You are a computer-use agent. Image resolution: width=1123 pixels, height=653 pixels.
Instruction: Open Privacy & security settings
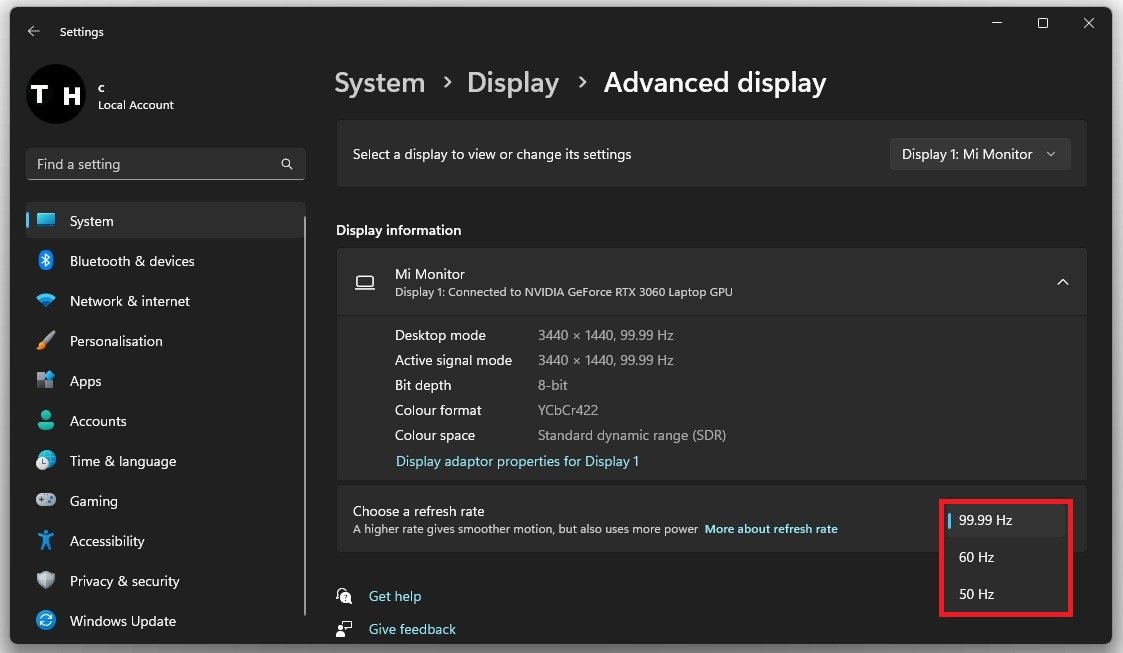125,581
